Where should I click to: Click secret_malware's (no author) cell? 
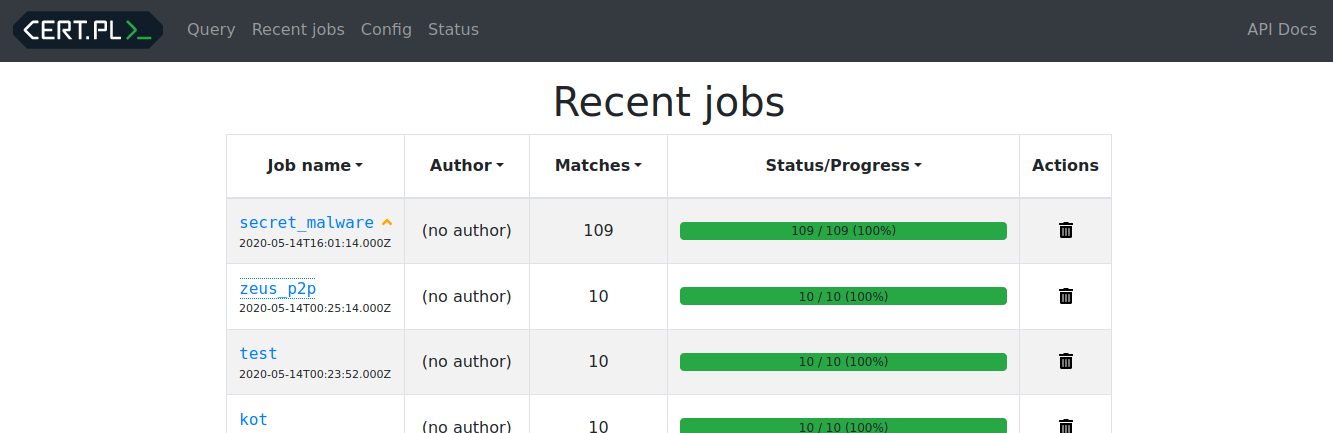[x=467, y=231]
